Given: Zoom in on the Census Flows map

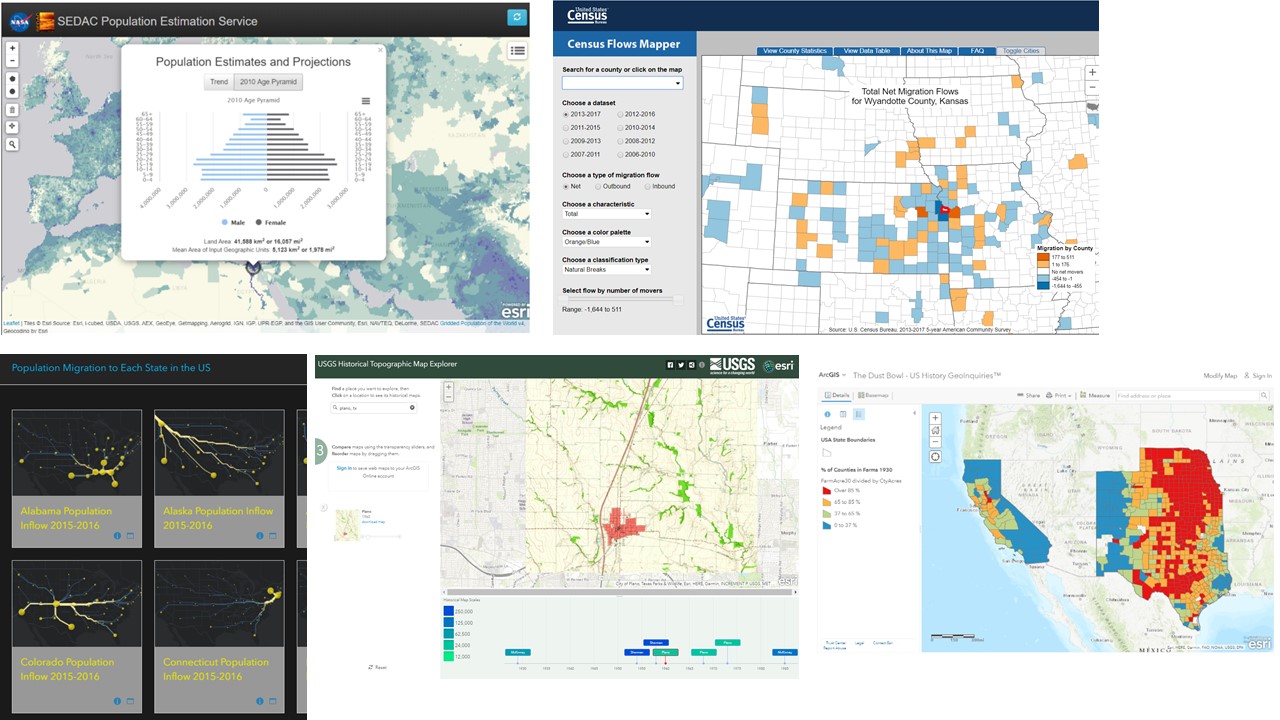Looking at the screenshot, I should click(1092, 72).
